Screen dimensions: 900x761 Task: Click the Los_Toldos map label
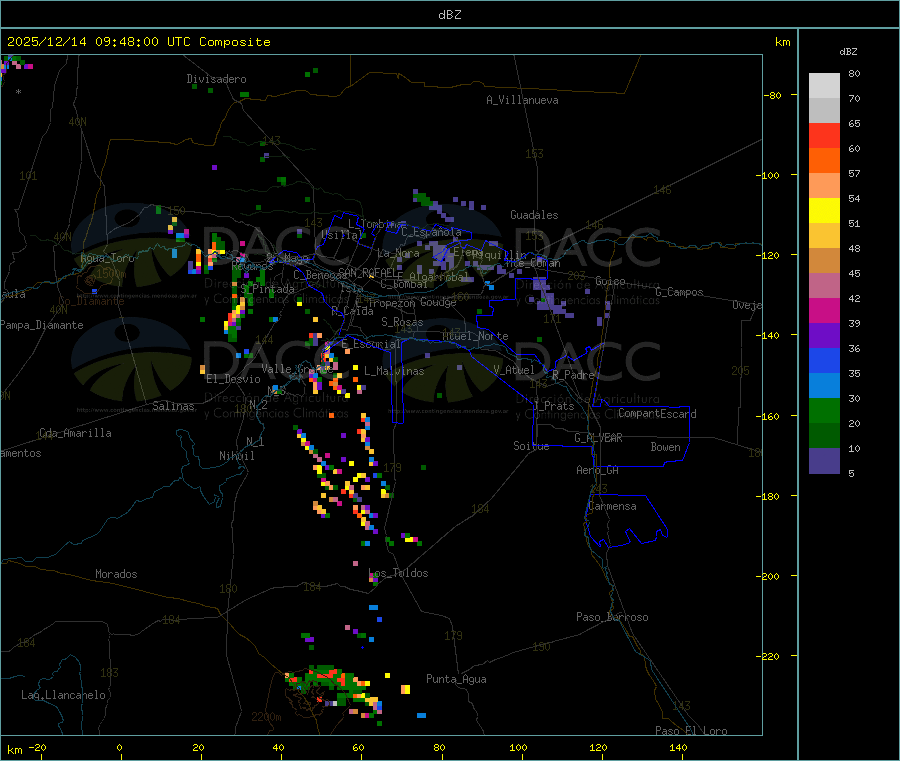398,573
